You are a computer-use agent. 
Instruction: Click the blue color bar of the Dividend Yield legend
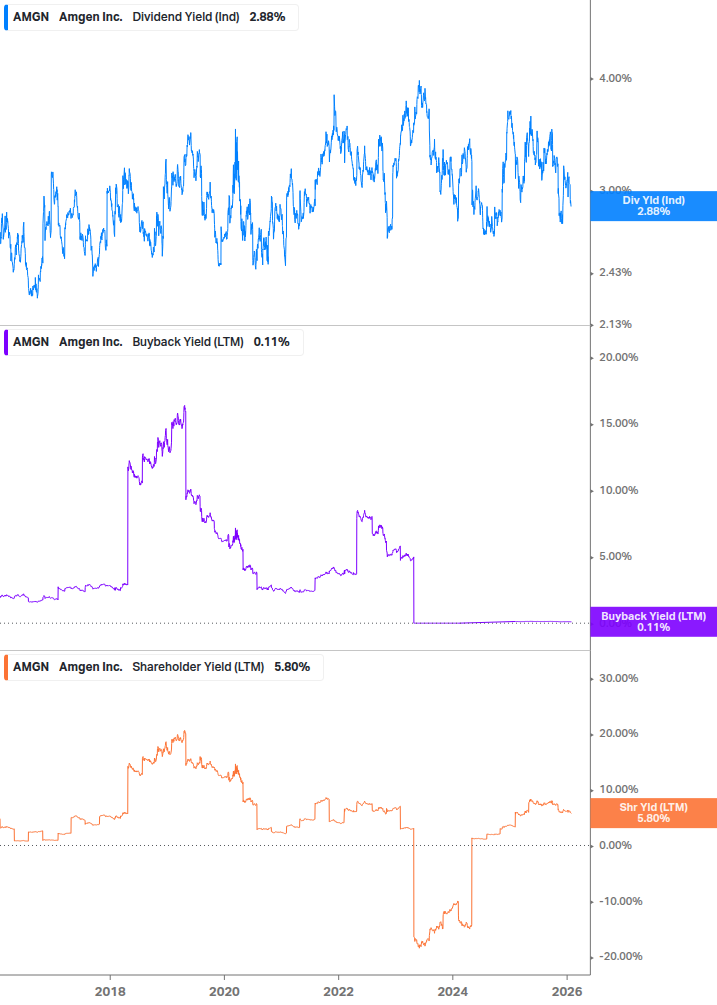[6, 17]
